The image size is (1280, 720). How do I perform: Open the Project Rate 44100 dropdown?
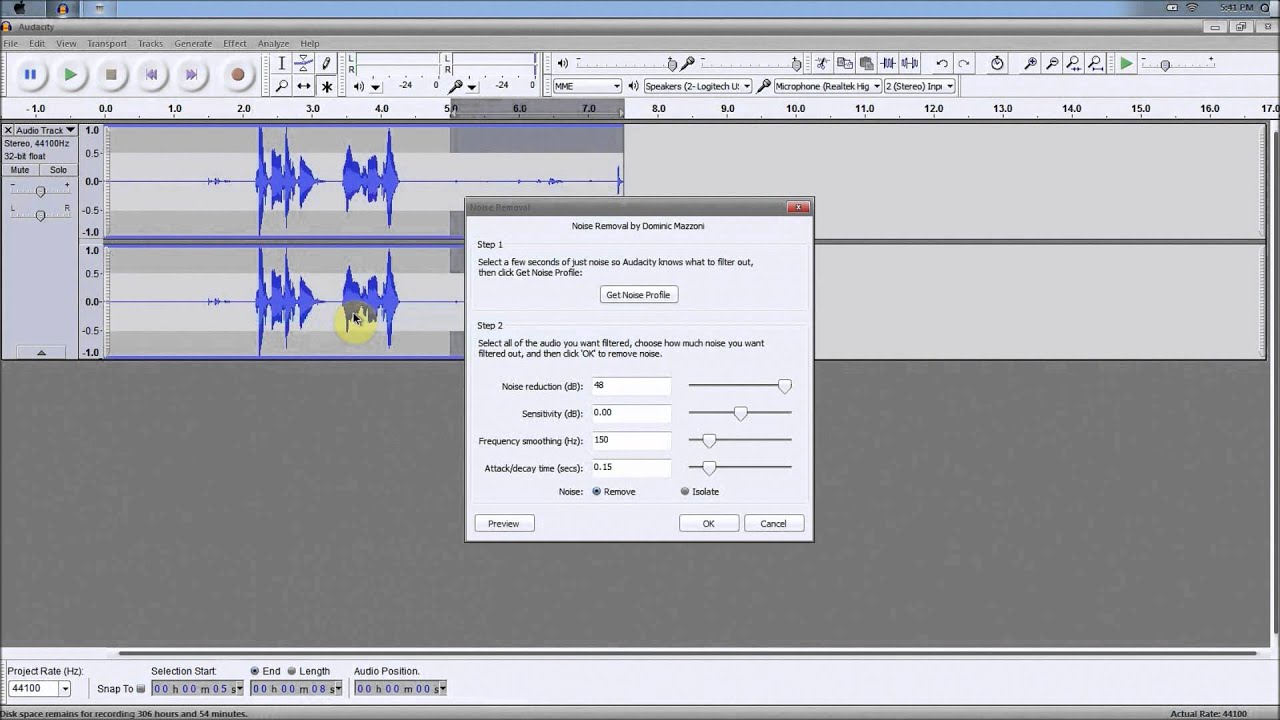click(x=65, y=688)
